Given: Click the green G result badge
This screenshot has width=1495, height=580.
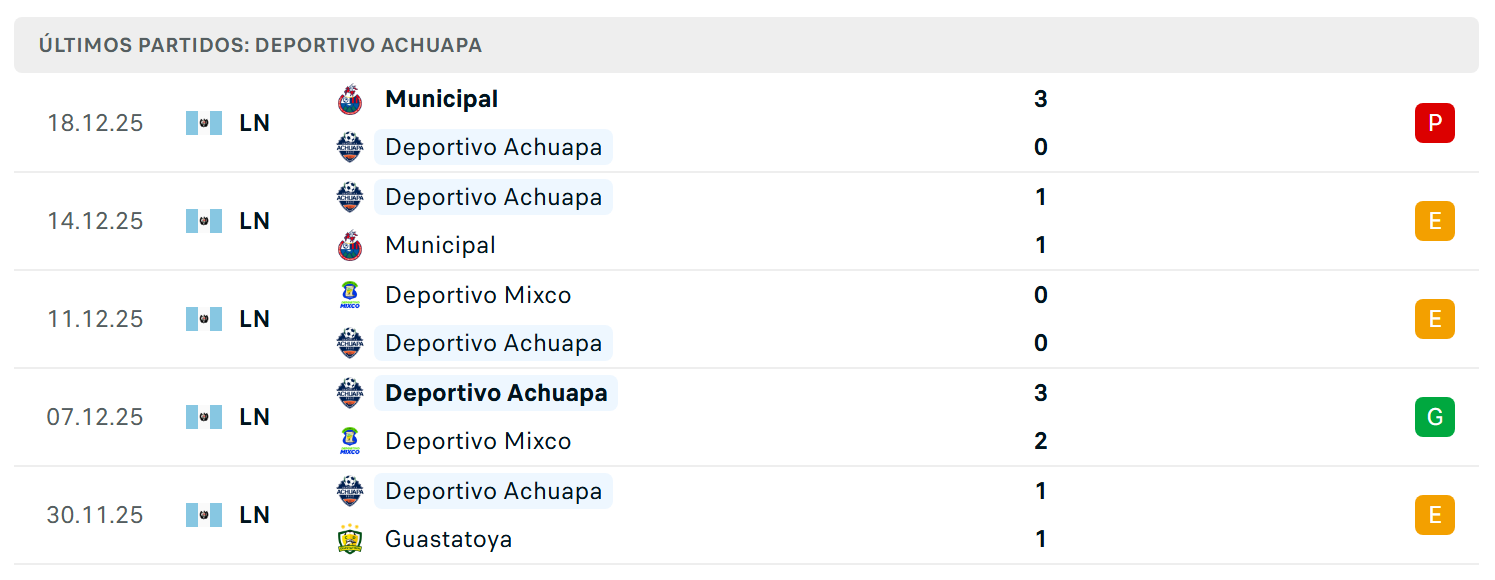Looking at the screenshot, I should (x=1434, y=417).
